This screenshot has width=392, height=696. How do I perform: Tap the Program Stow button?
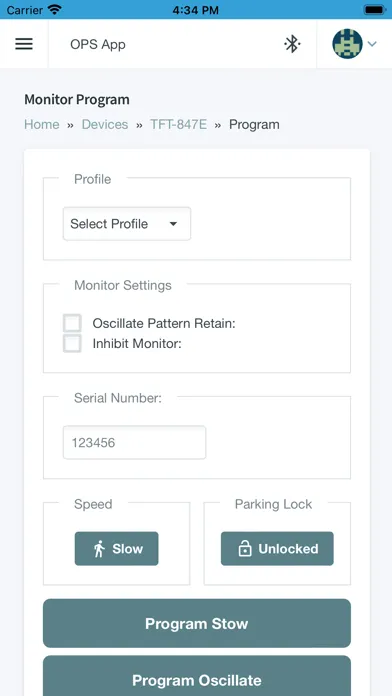(x=197, y=623)
